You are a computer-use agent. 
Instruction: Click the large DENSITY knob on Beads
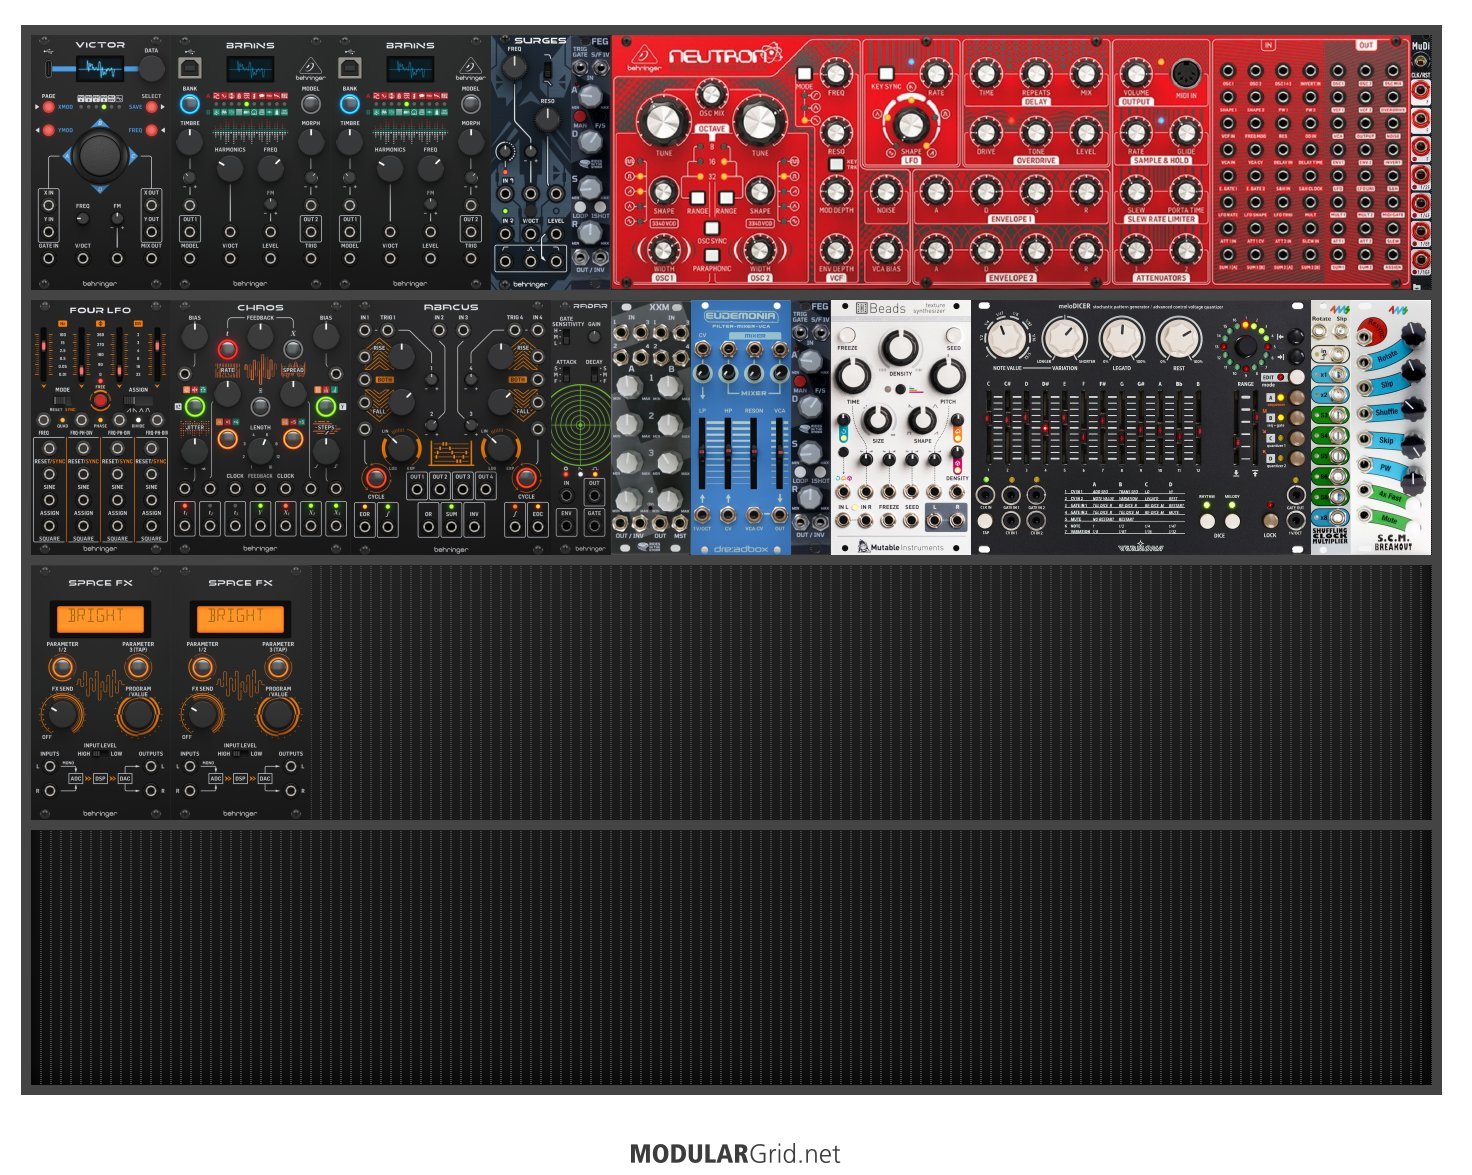900,347
